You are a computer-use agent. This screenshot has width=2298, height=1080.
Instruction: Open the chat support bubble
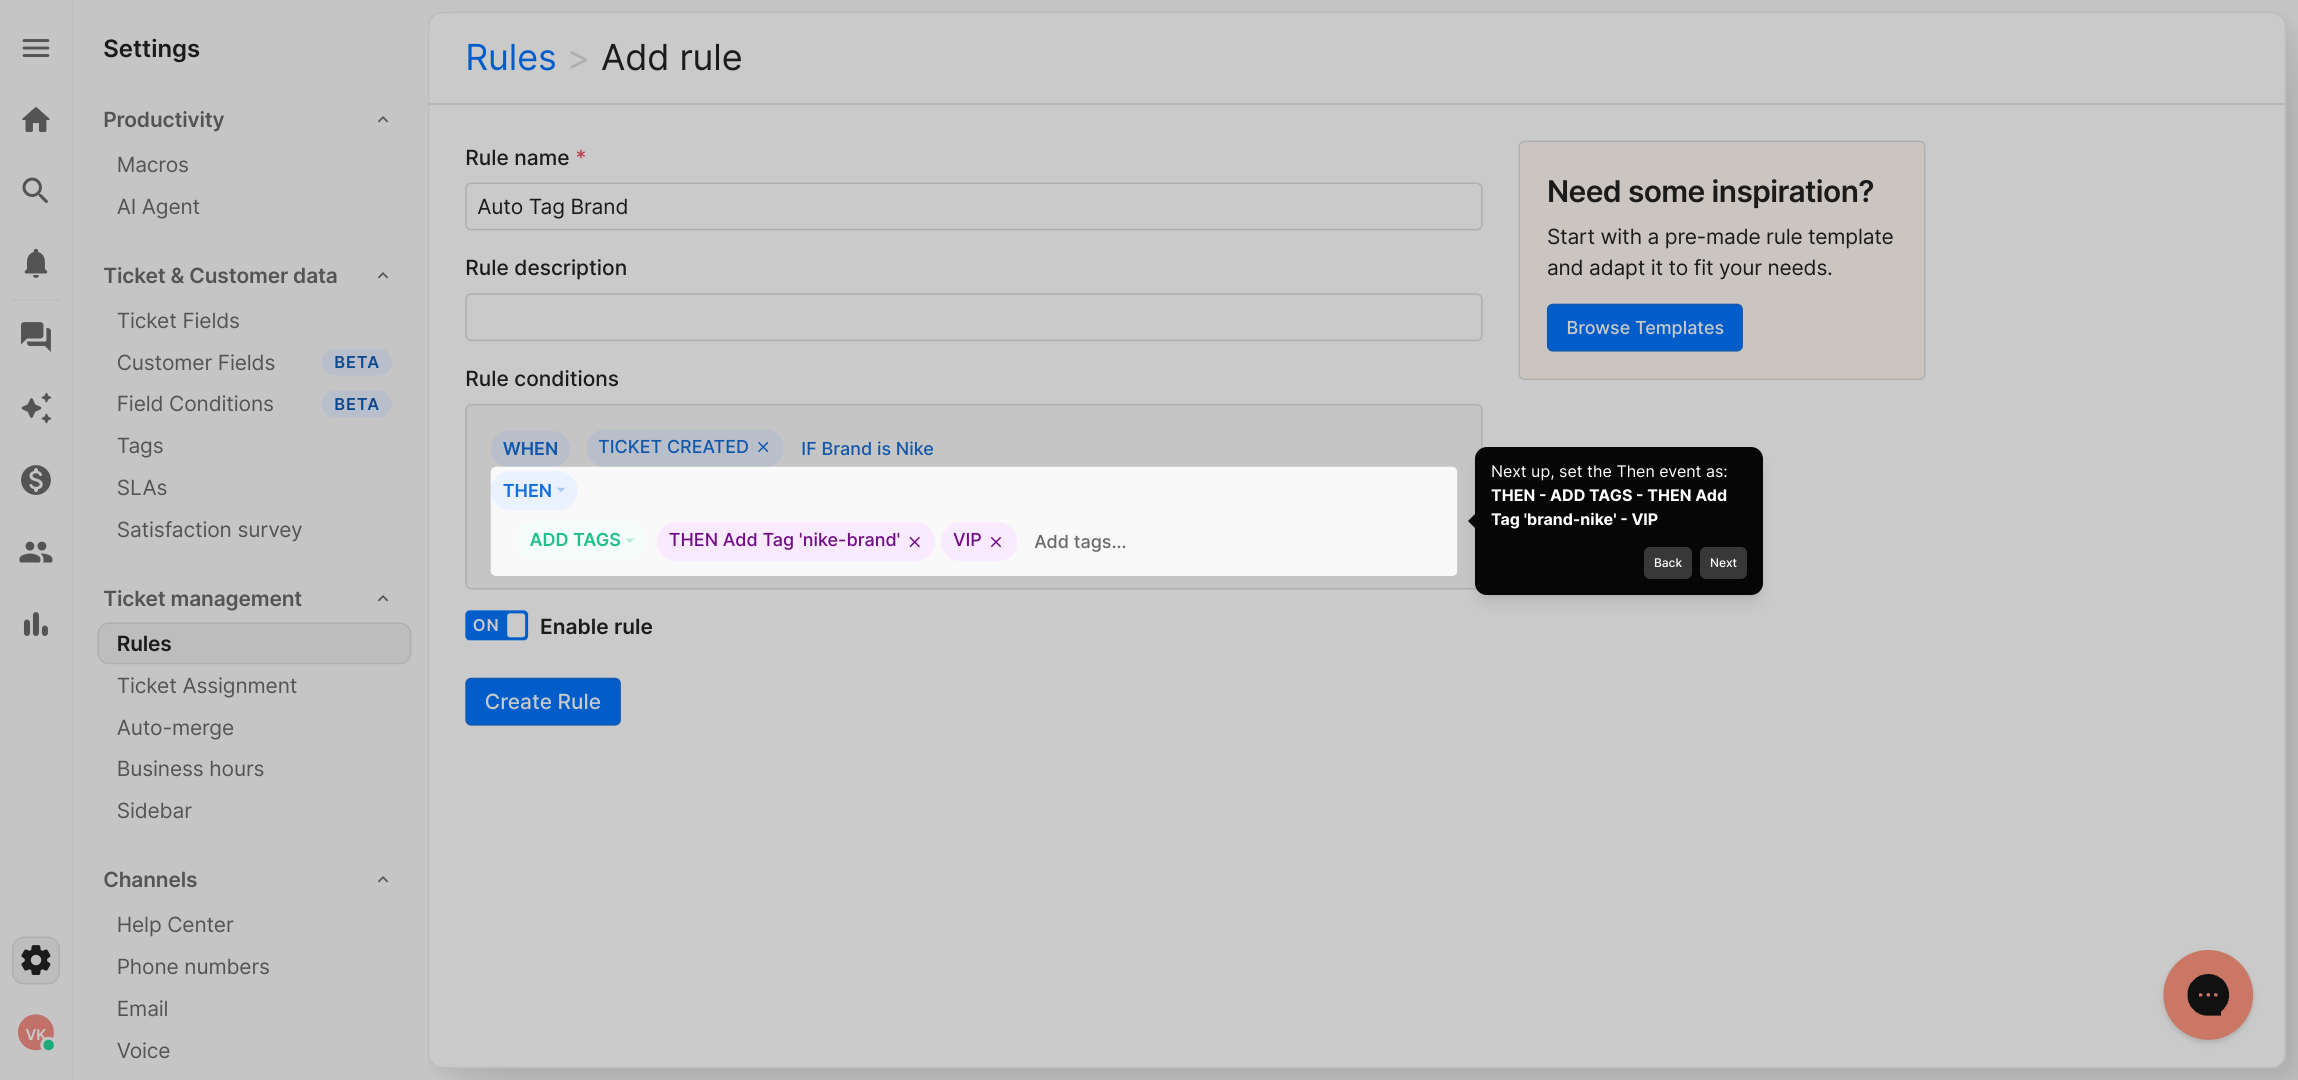2208,995
